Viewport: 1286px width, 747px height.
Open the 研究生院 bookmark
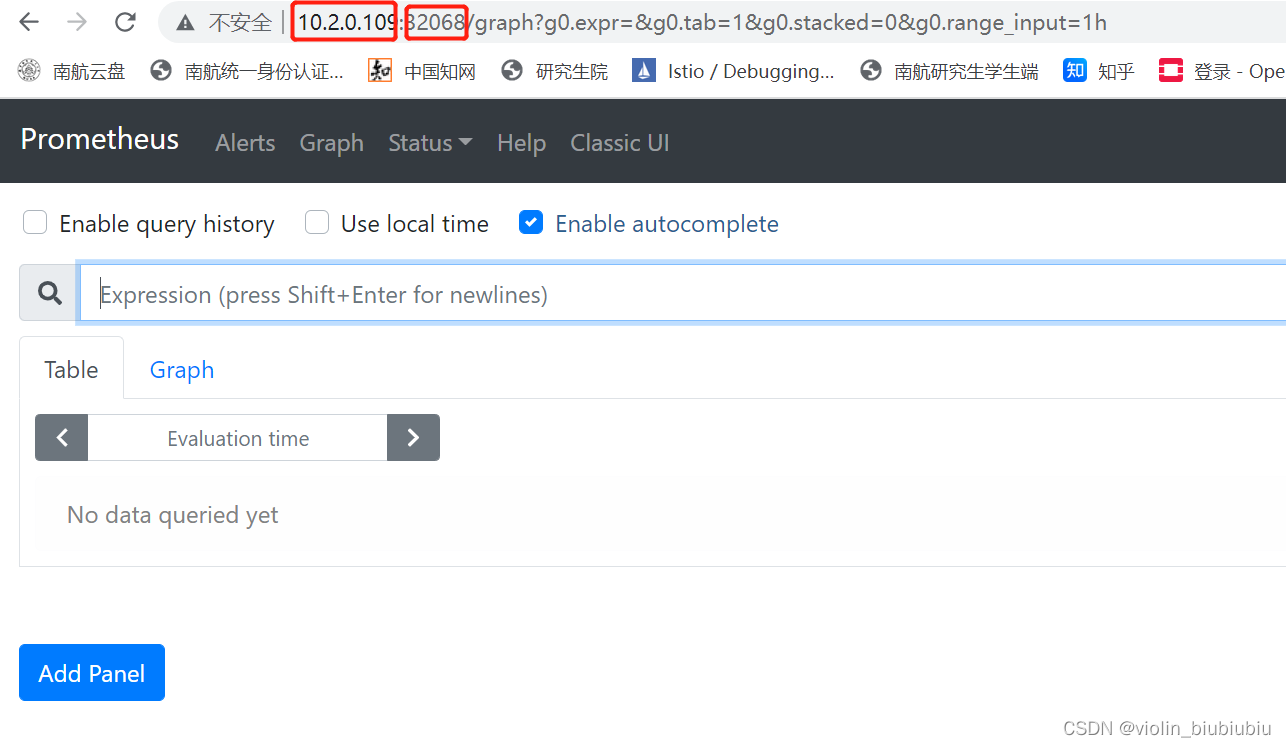[x=554, y=71]
